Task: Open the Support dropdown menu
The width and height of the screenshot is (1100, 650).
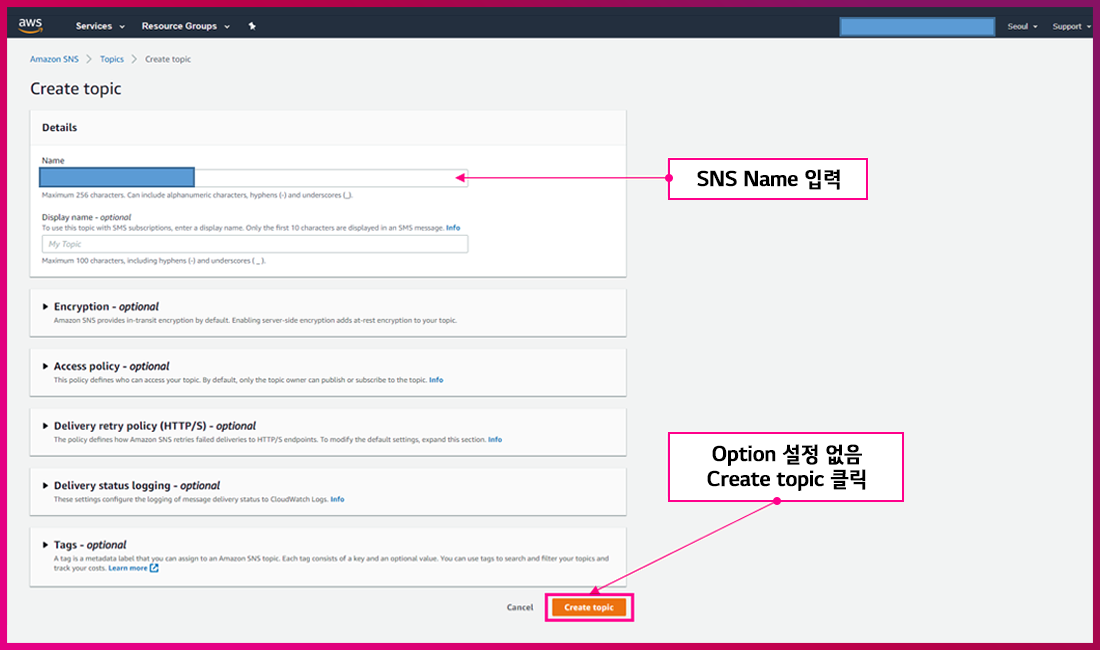Action: tap(1071, 26)
